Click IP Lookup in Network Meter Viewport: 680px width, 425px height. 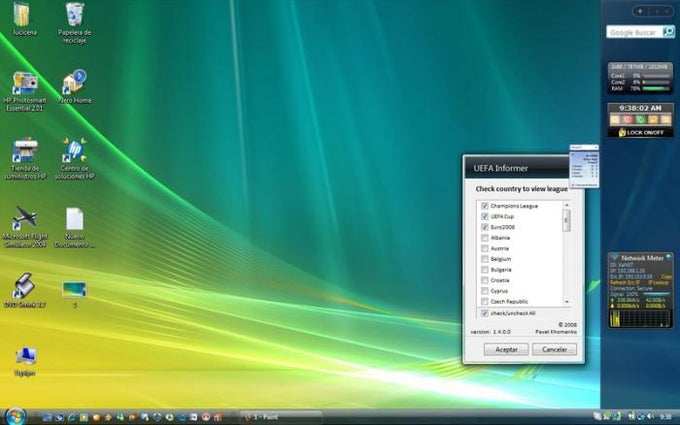coord(658,283)
